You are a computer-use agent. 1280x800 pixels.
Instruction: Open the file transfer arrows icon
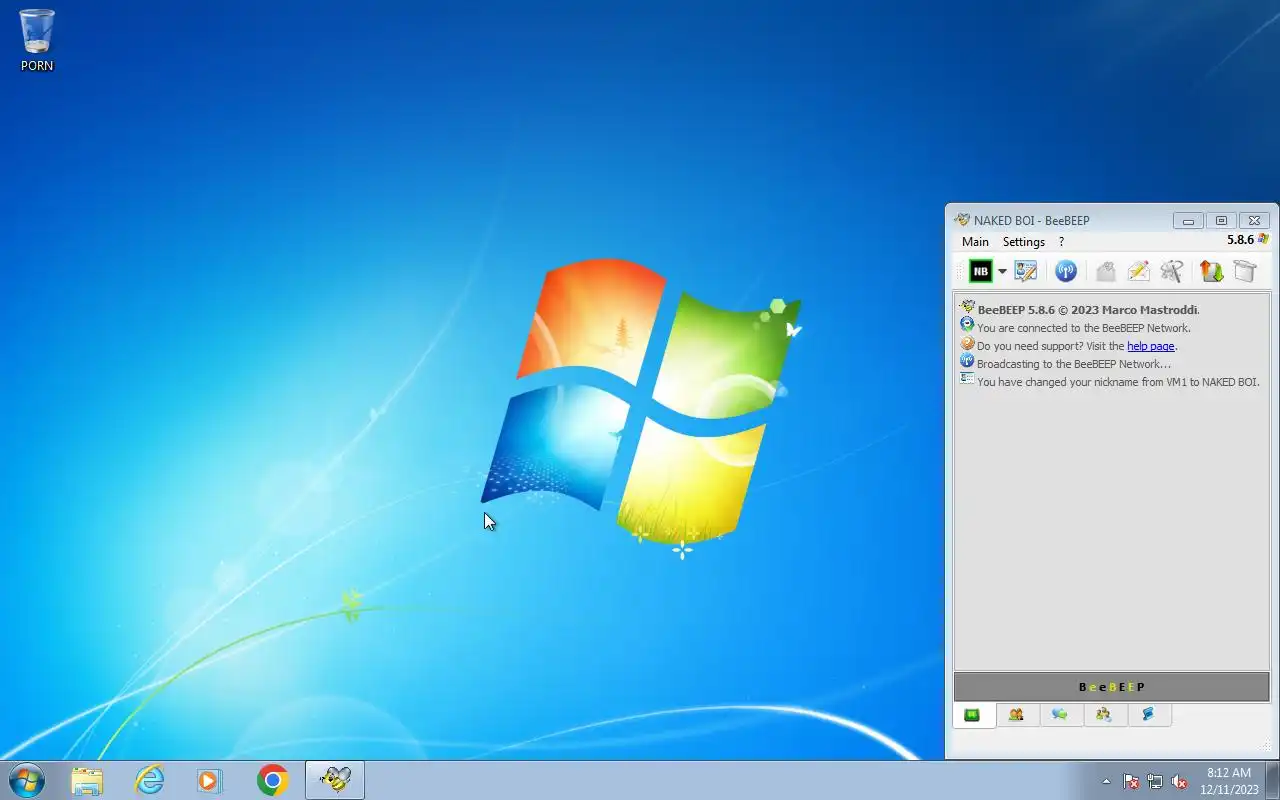pos(1212,271)
